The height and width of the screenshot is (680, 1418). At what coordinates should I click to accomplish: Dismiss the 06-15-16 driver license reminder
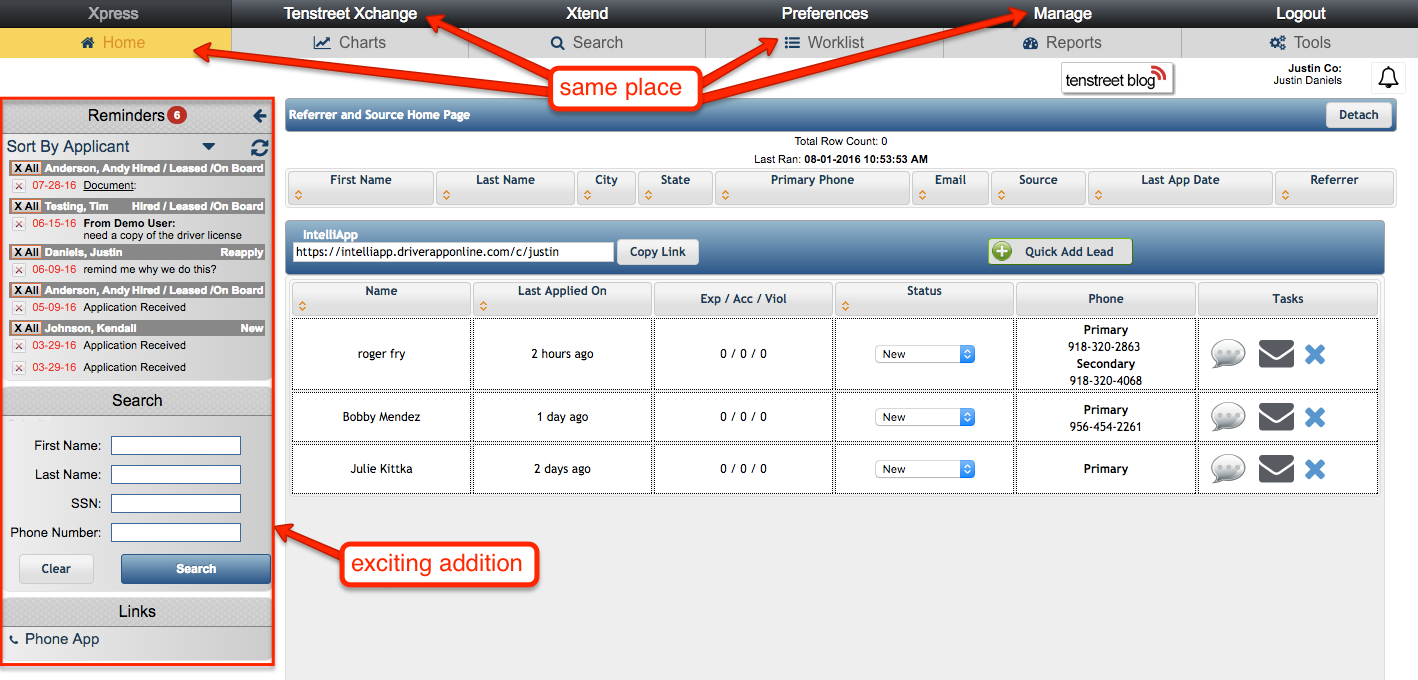[19, 224]
